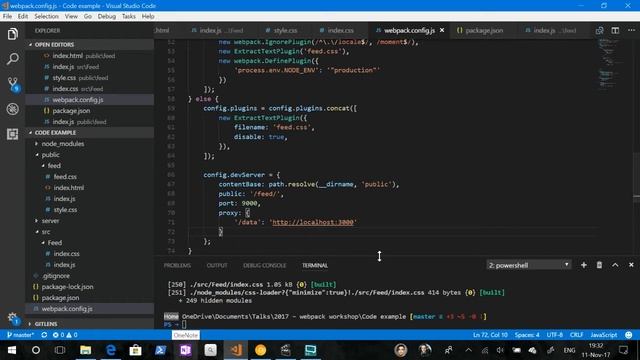
Task: Open the Extensions view in activity bar
Action: tap(13, 134)
